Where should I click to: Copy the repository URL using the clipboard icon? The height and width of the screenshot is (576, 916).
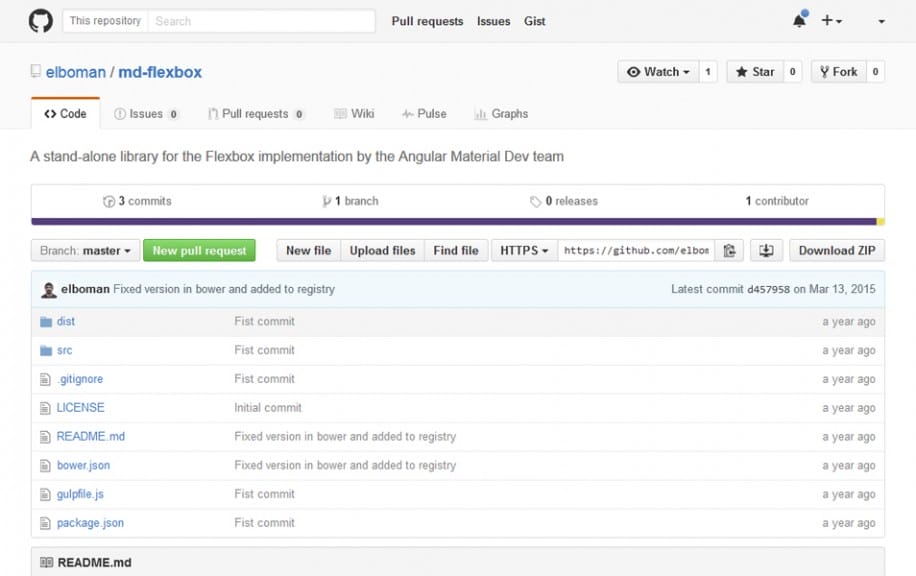pos(730,250)
